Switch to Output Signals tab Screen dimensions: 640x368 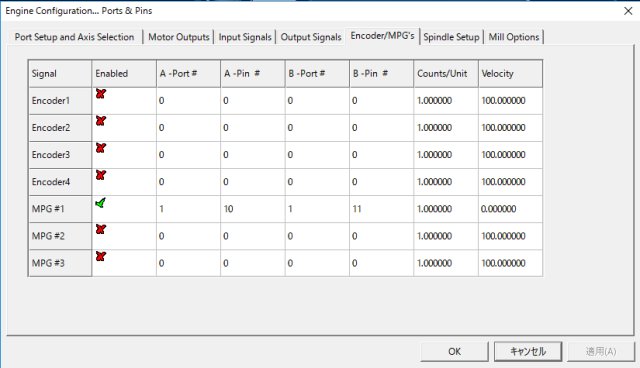coord(311,37)
